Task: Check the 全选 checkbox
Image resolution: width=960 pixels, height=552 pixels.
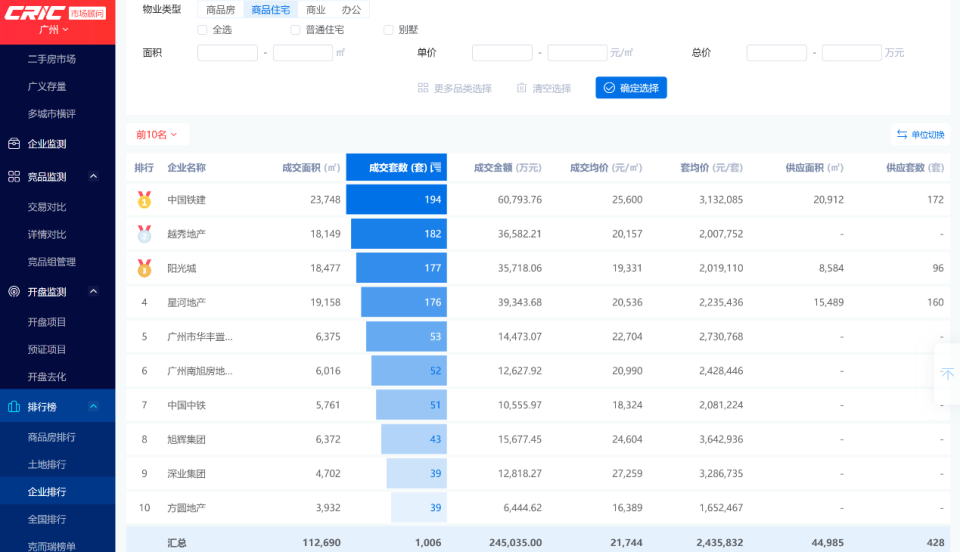Action: [202, 30]
